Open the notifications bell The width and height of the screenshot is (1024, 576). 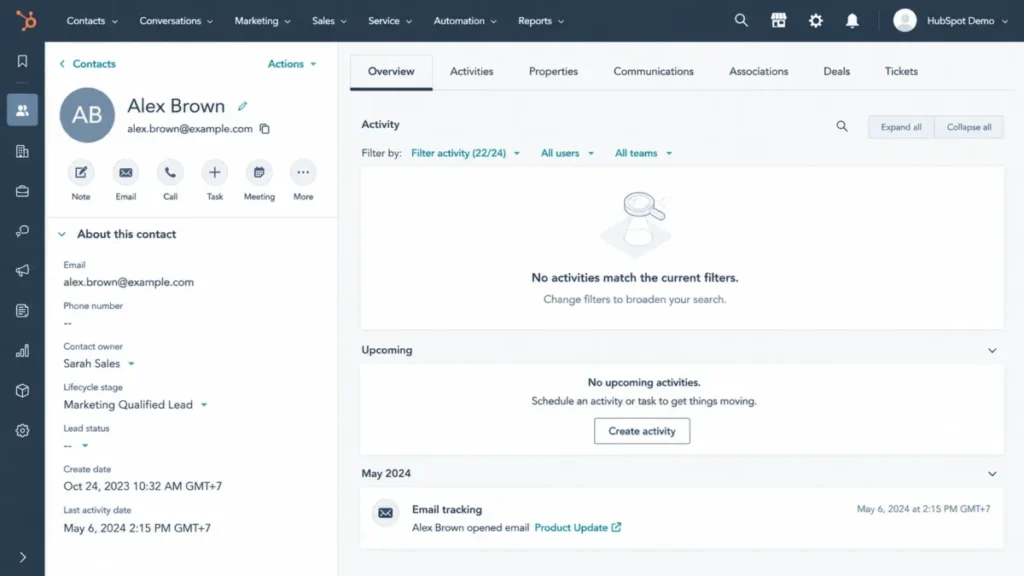(852, 20)
